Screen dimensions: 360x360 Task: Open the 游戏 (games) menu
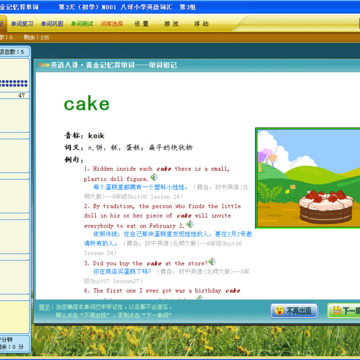[171, 24]
